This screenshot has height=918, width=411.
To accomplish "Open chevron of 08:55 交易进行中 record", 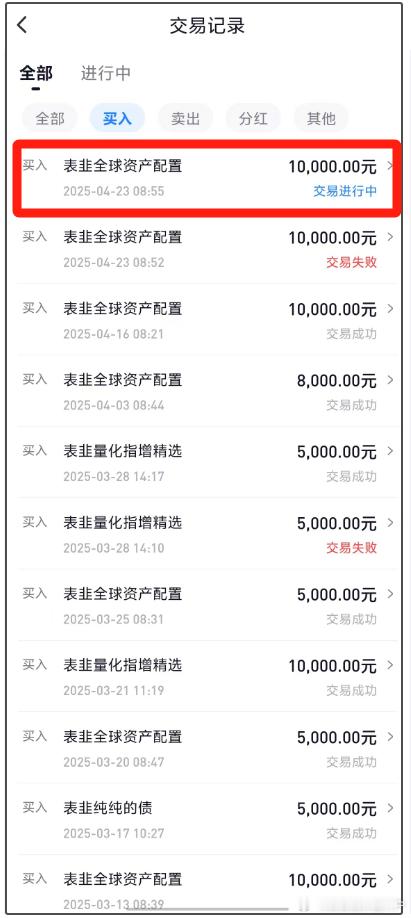I will coord(390,166).
